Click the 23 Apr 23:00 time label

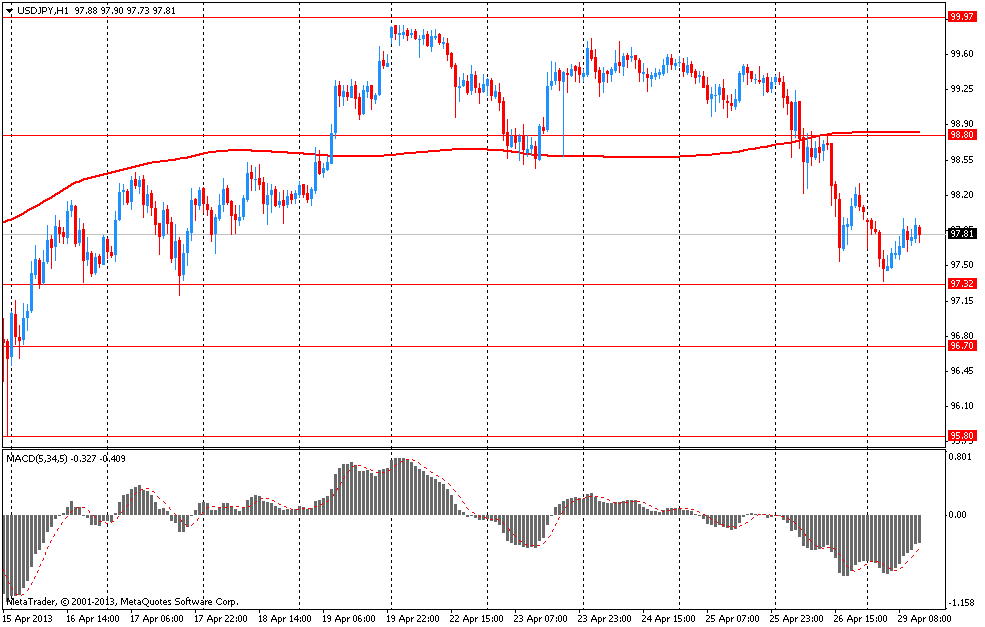coord(605,618)
